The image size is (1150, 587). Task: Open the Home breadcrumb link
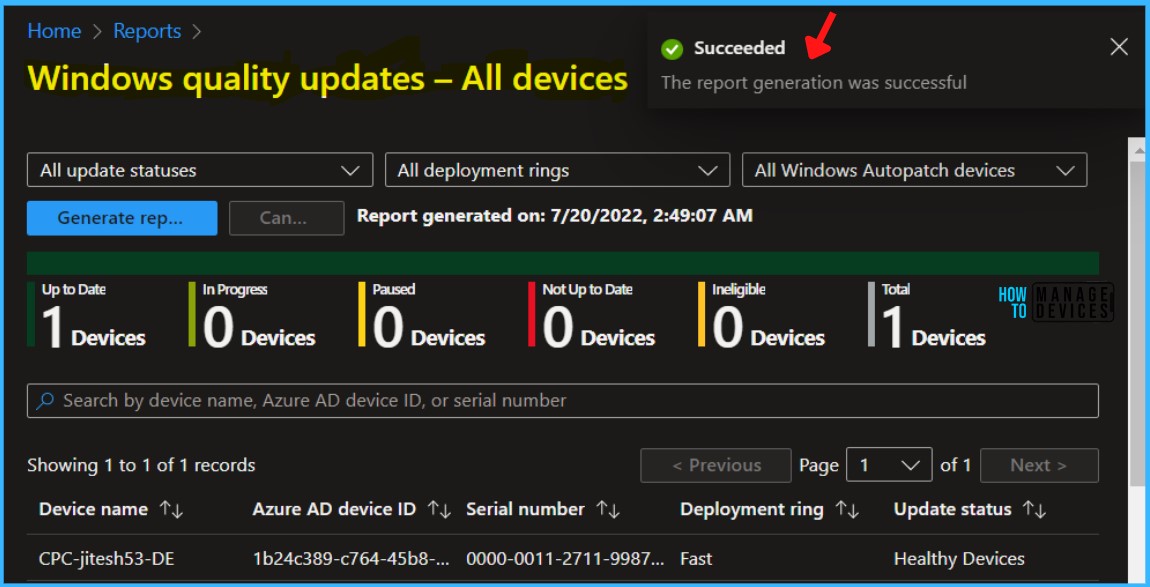(x=54, y=31)
